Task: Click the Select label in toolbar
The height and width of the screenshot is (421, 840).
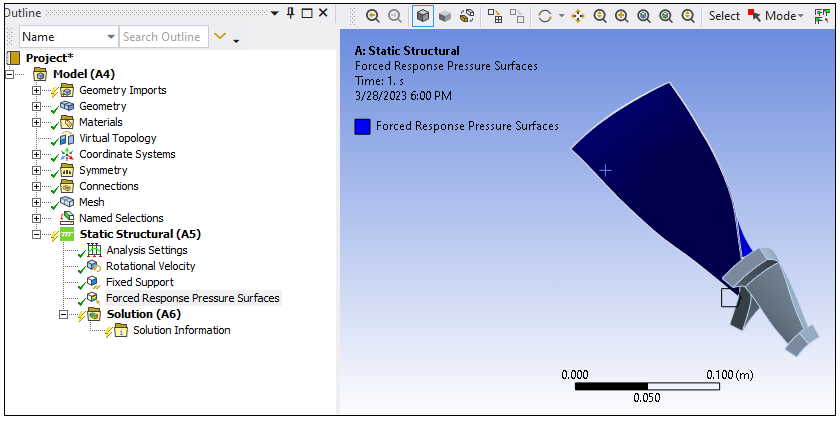Action: coord(724,16)
